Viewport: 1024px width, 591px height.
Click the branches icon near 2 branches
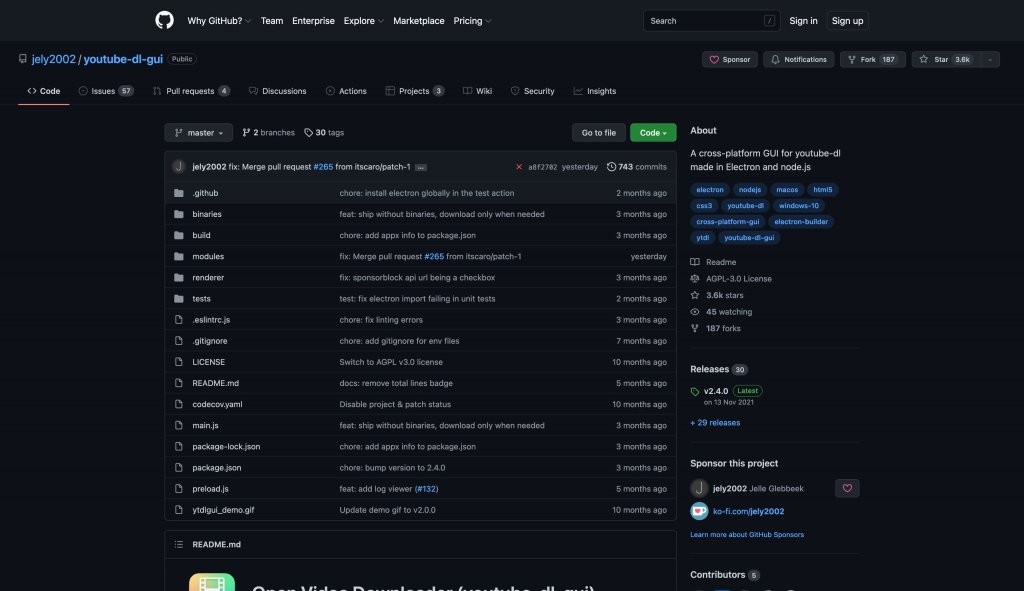(246, 133)
